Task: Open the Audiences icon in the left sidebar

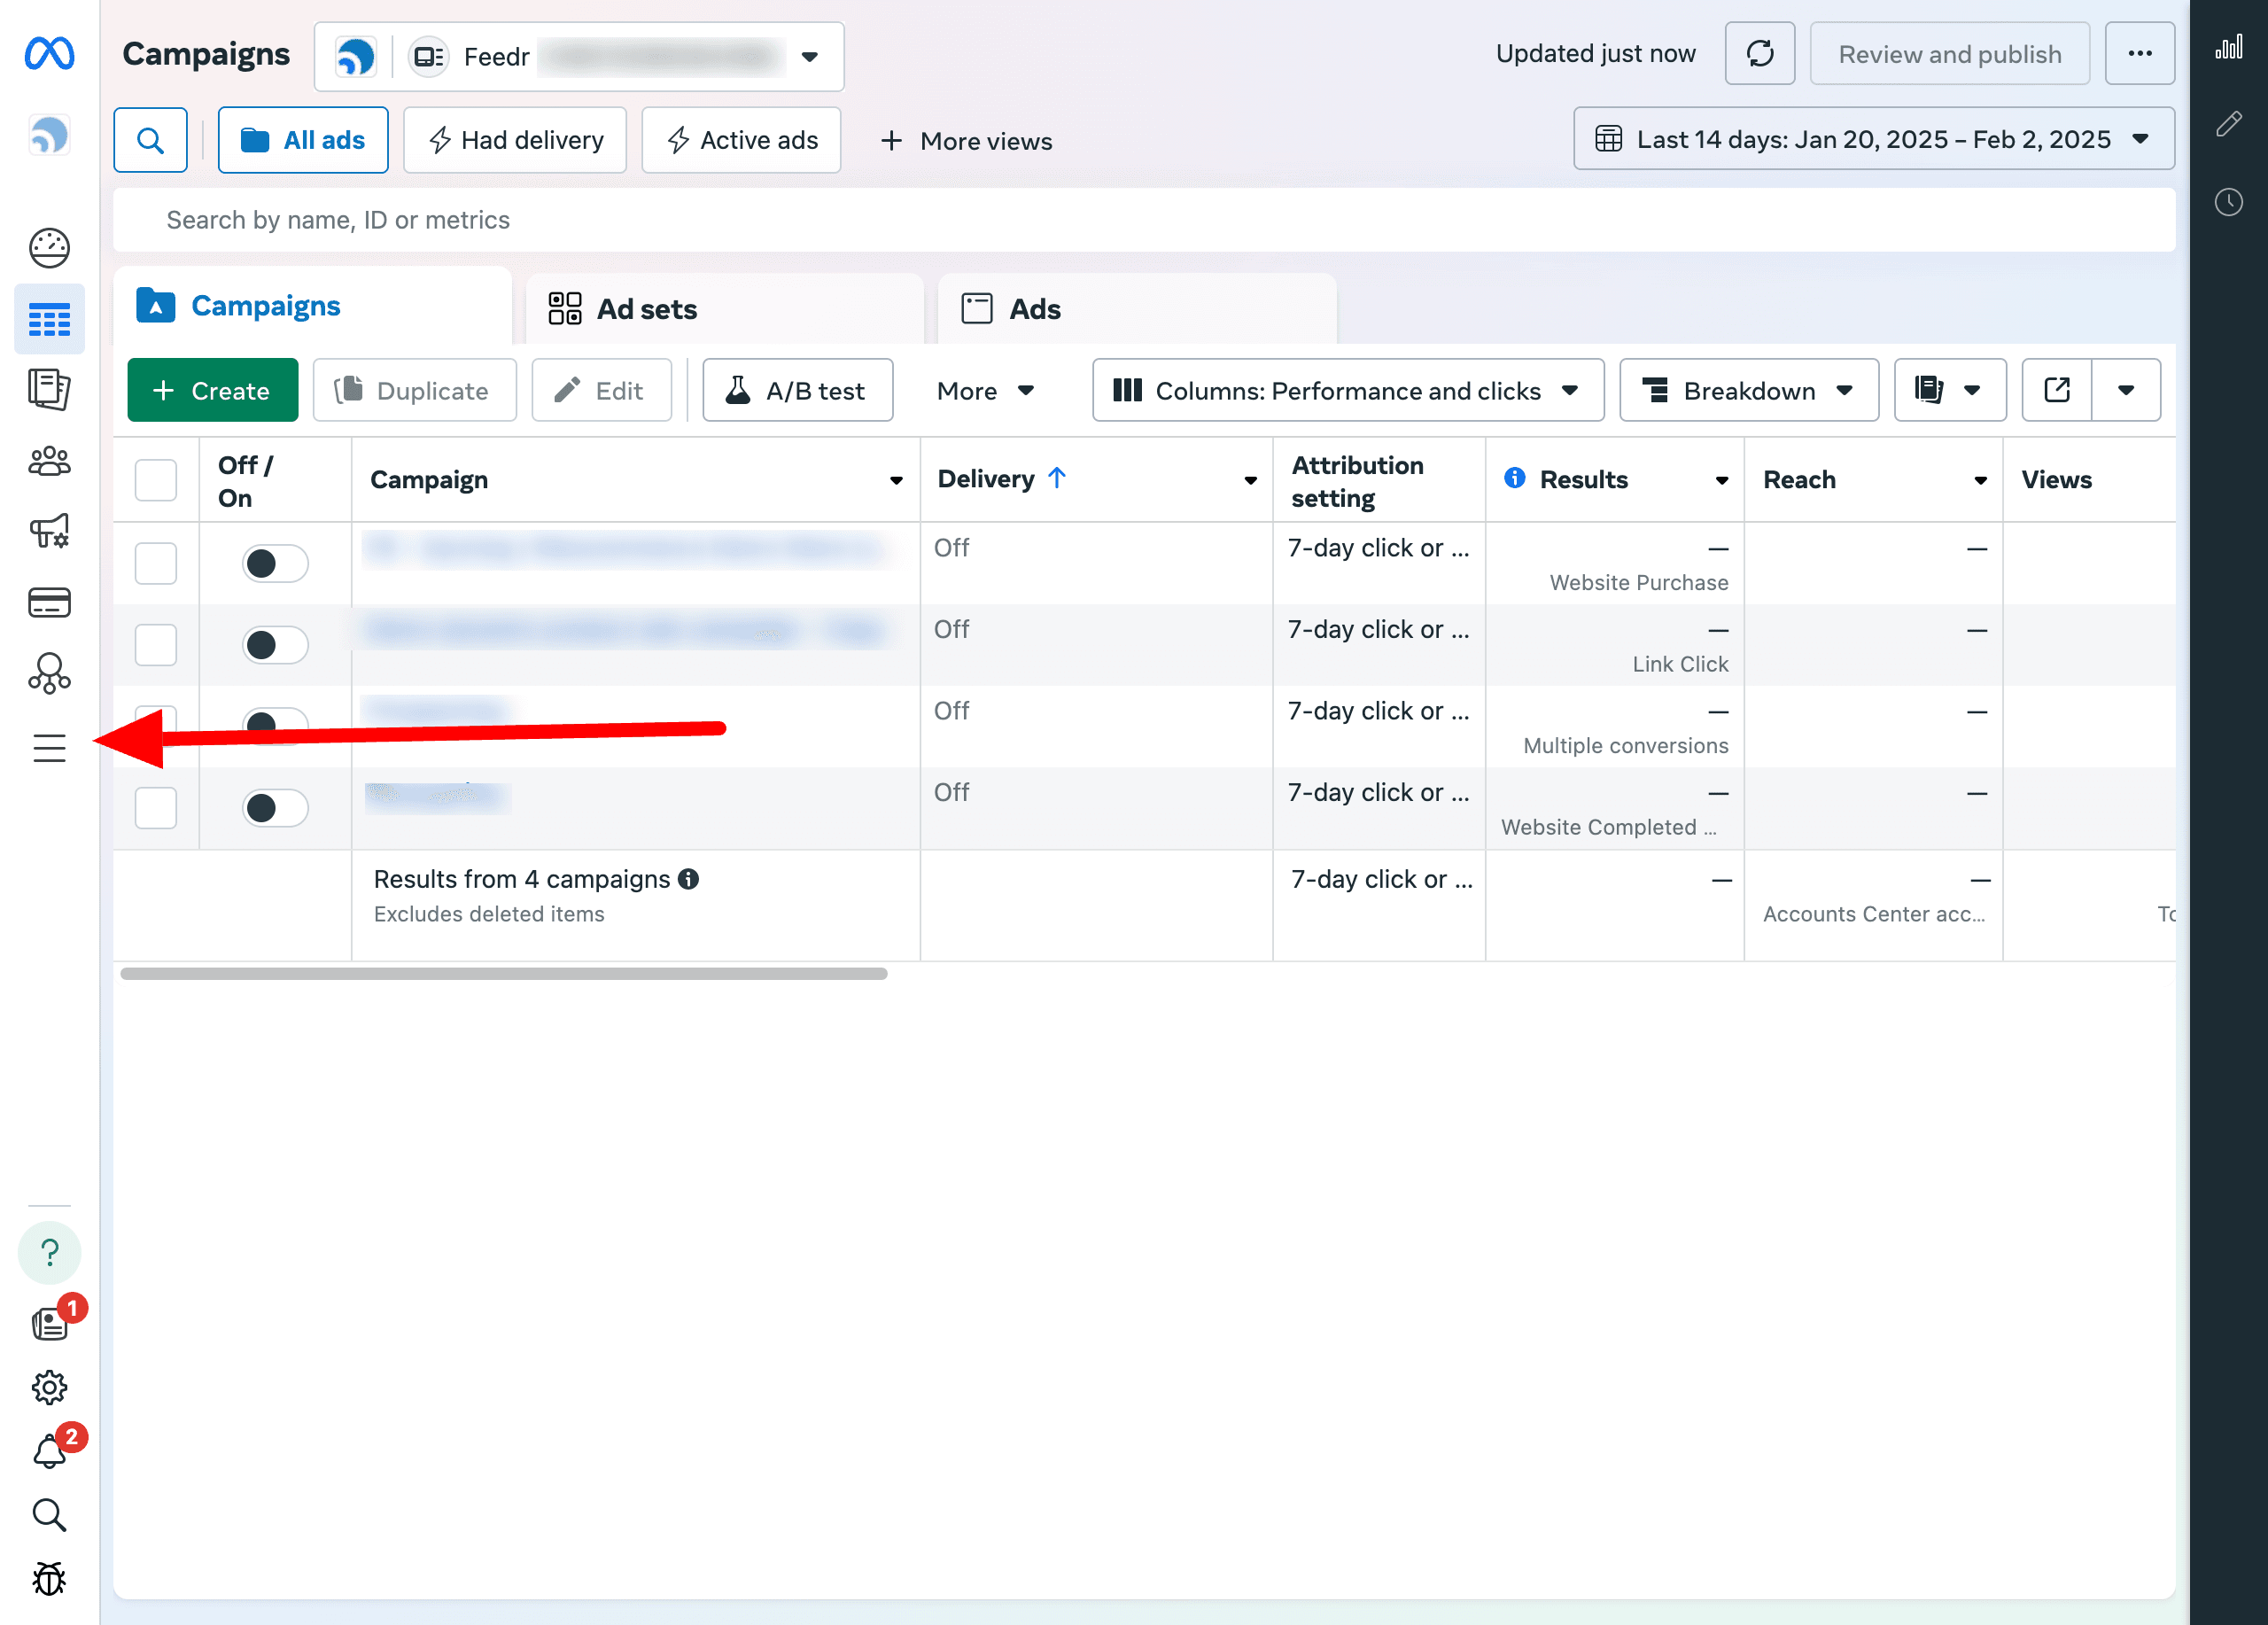Action: (x=50, y=461)
